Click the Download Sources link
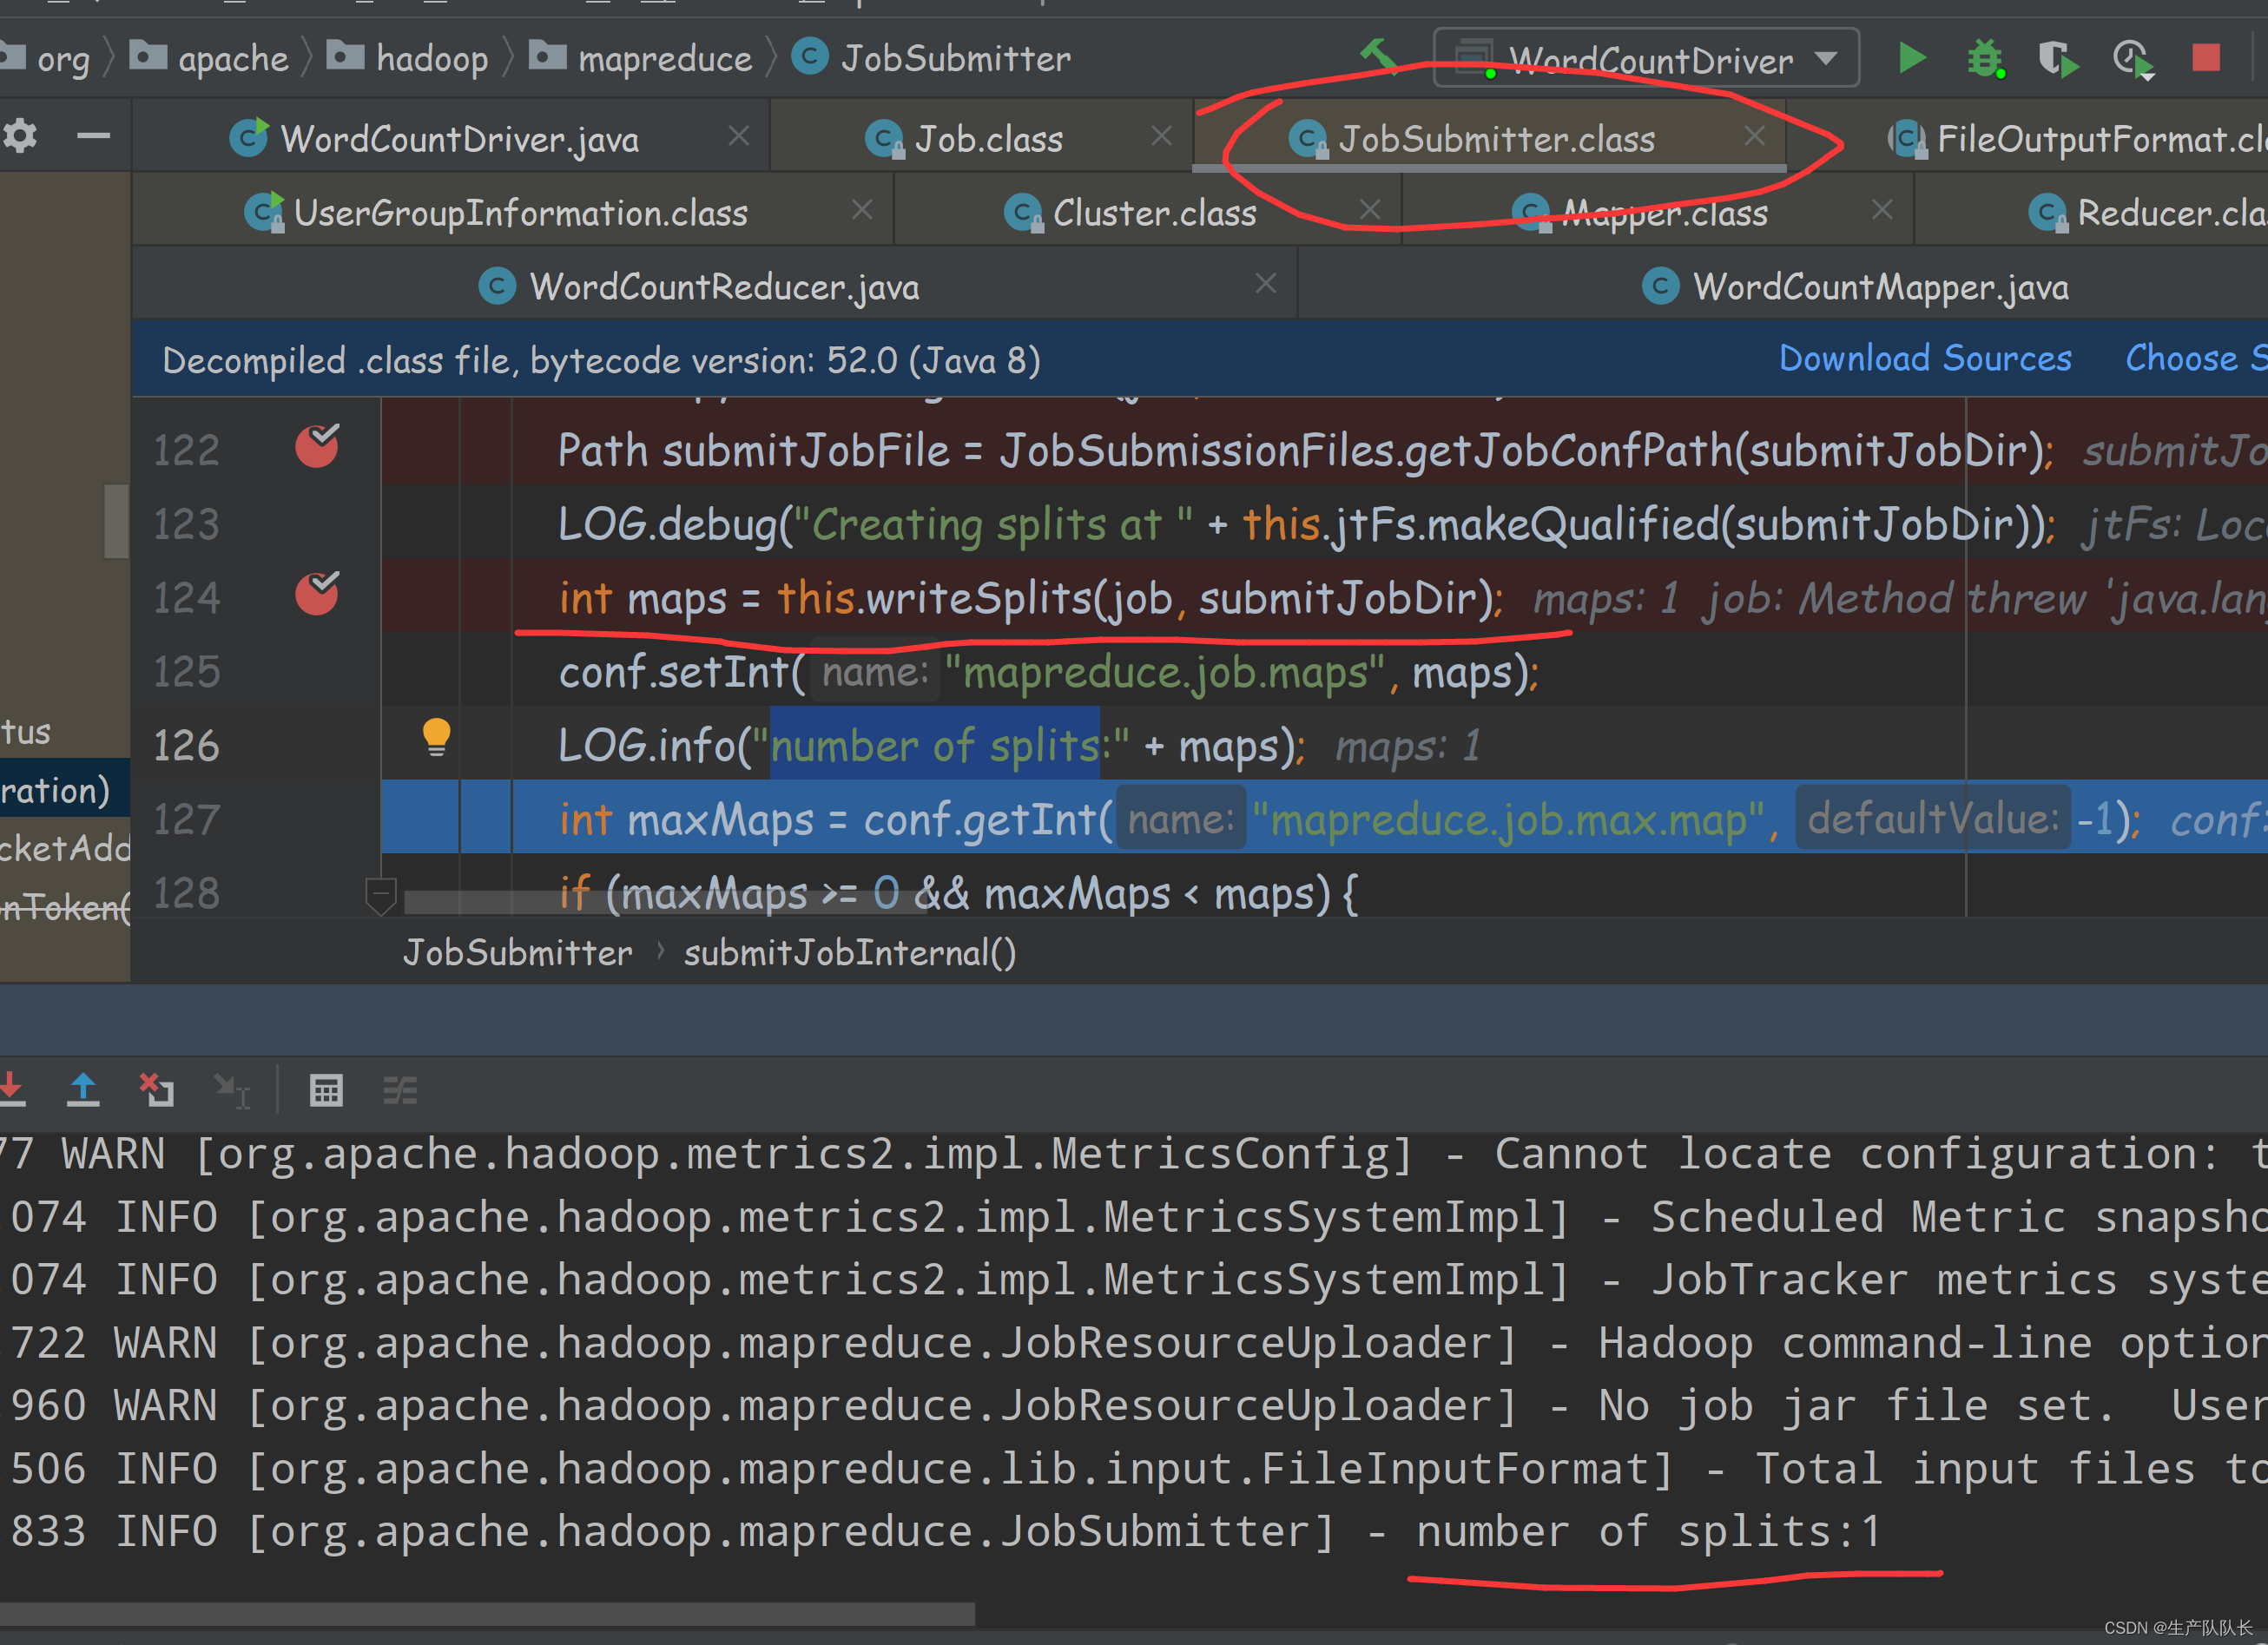The width and height of the screenshot is (2268, 1645). (1924, 358)
